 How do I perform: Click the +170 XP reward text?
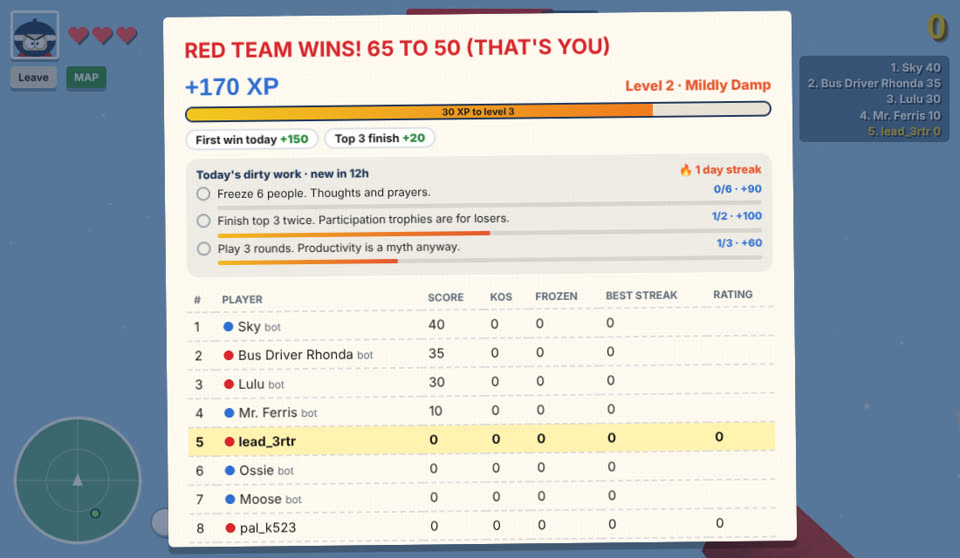click(231, 87)
